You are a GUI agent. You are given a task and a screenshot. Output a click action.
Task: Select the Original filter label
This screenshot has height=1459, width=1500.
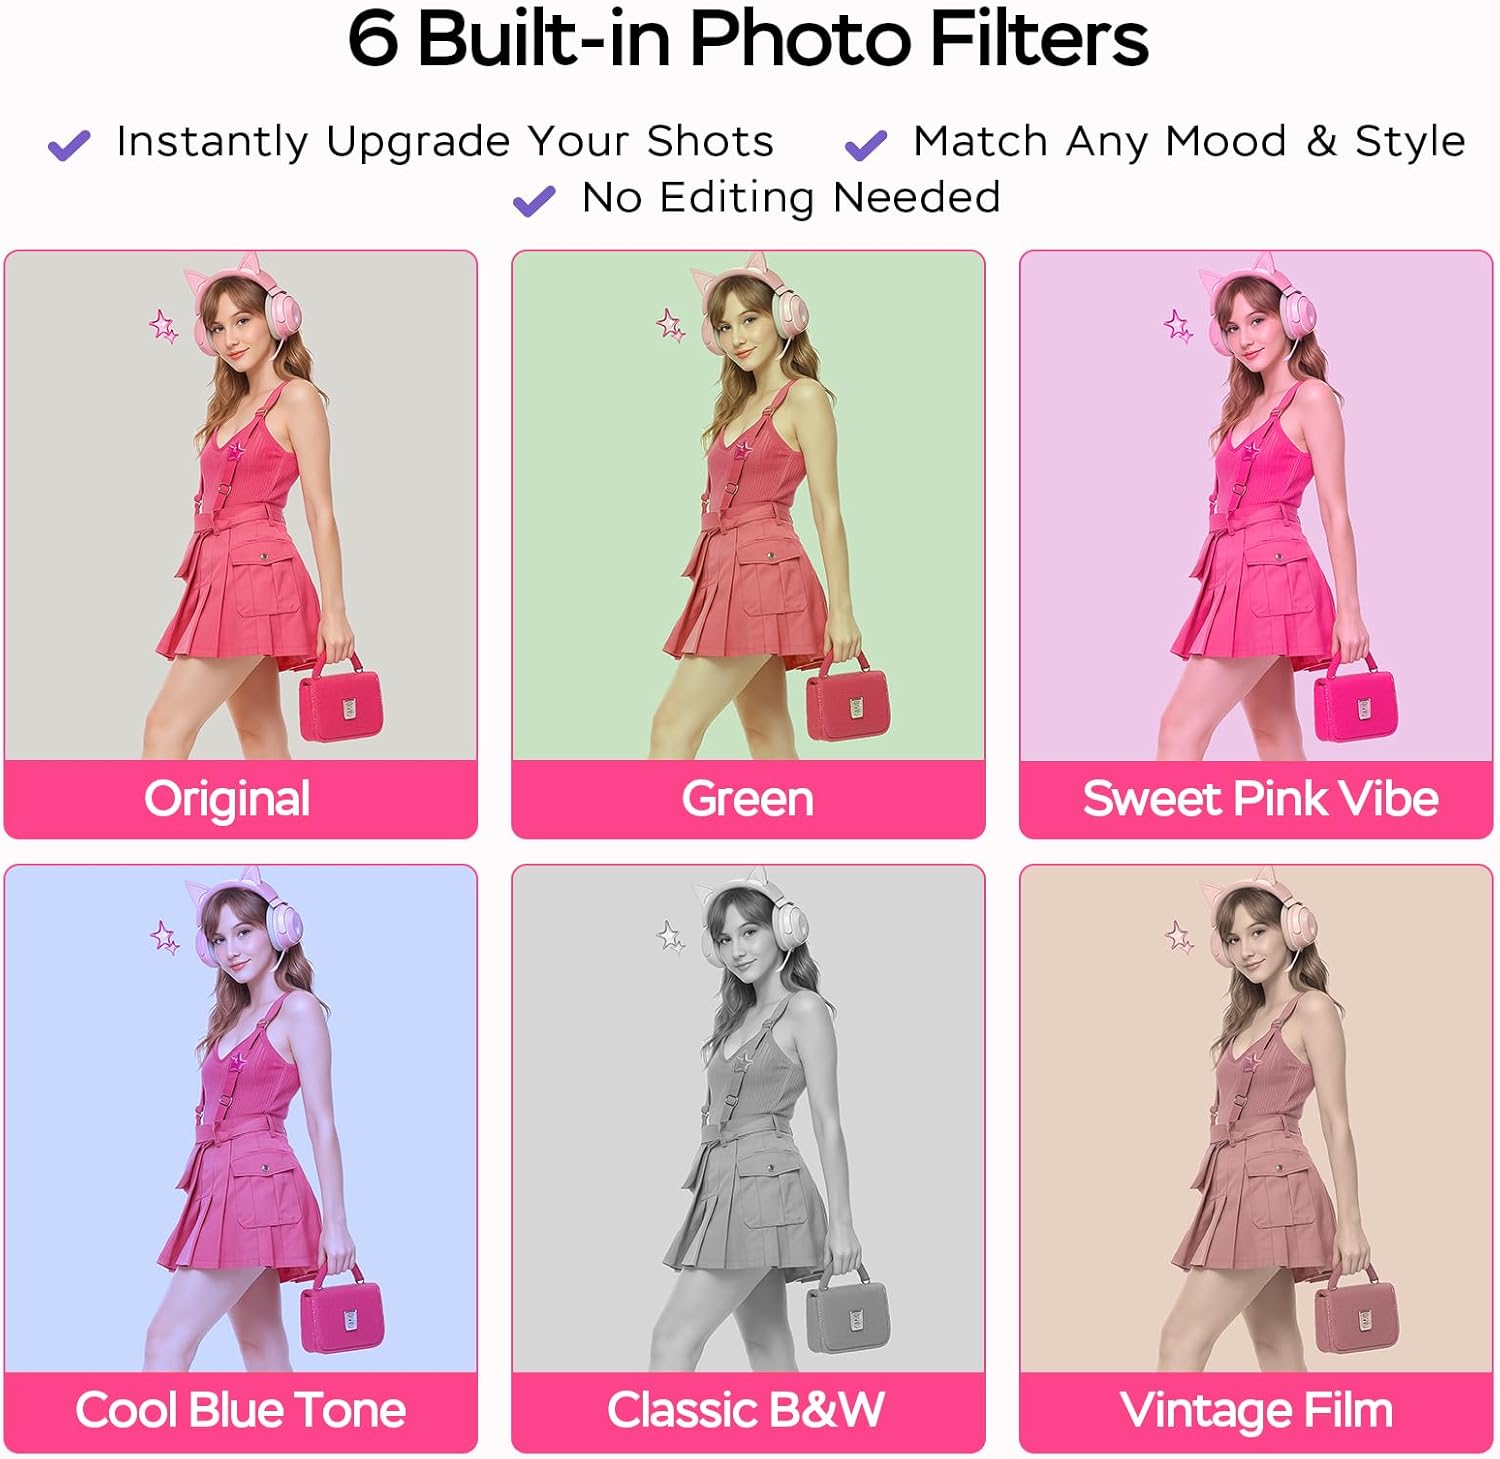[x=227, y=800]
